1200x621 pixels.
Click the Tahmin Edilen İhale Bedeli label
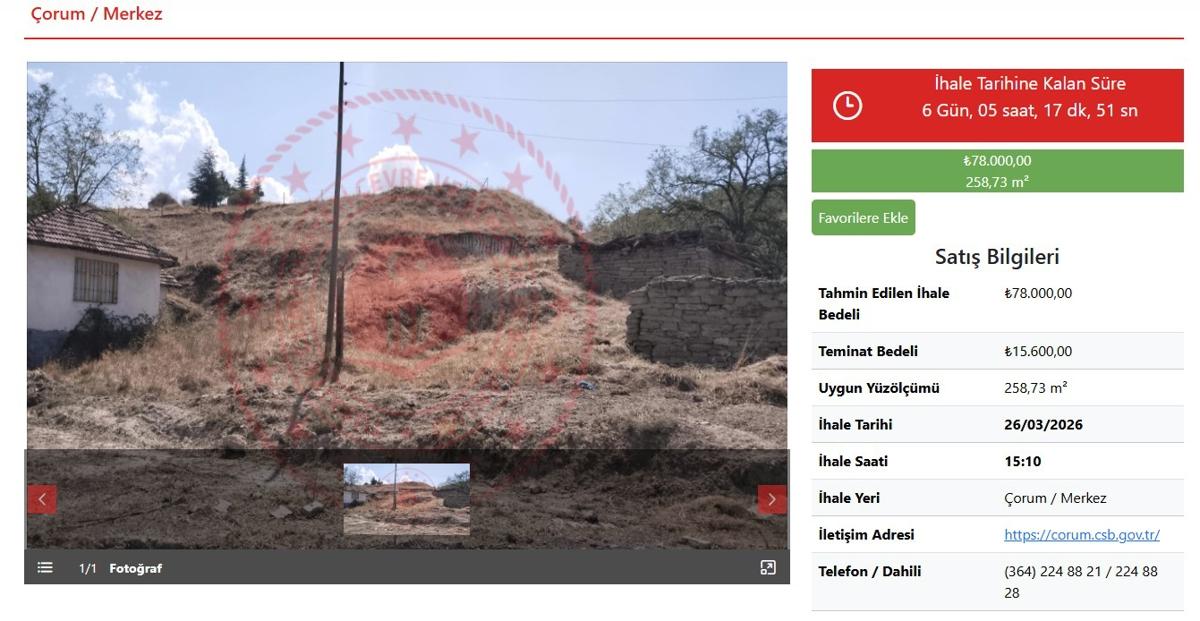point(883,303)
